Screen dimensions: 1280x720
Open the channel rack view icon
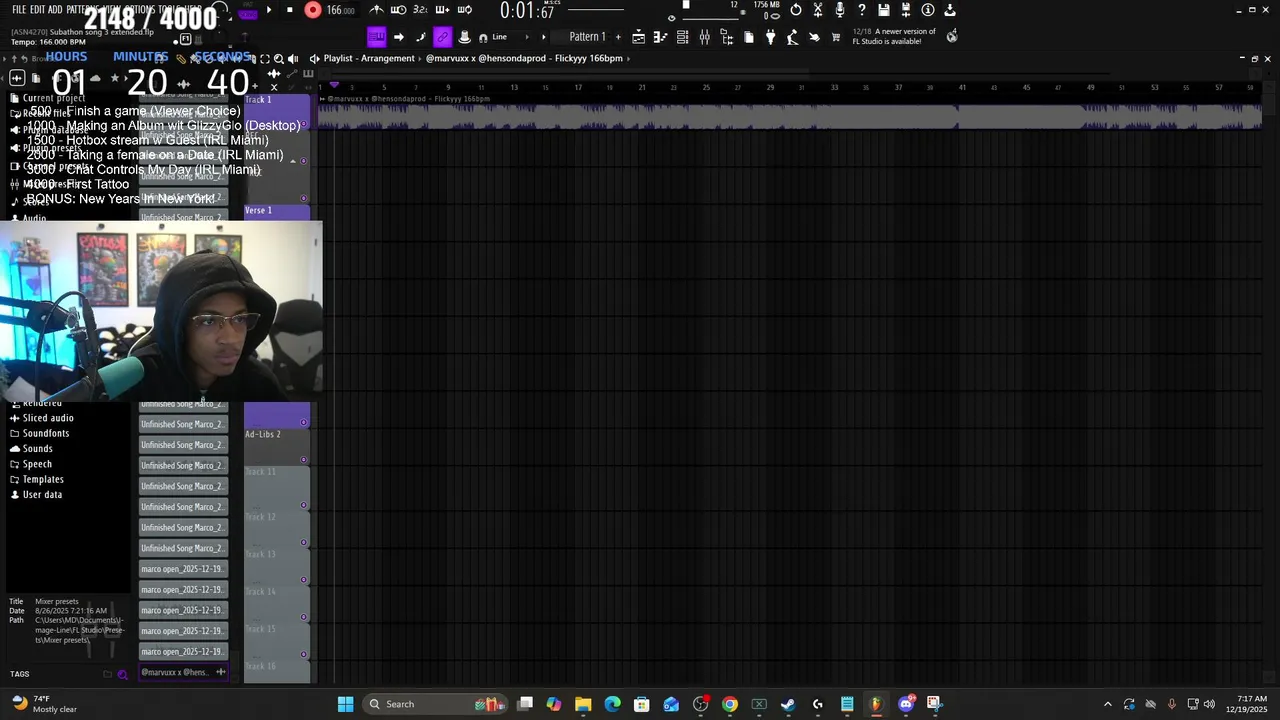pos(682,37)
